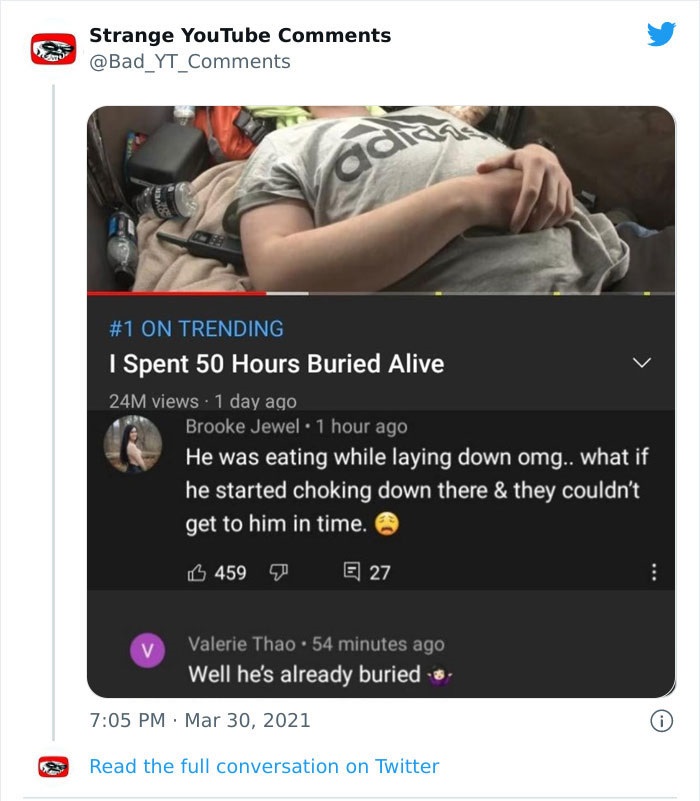This screenshot has width=700, height=801.
Task: Open the Strange YouTube Comments avatar
Action: coord(52,48)
